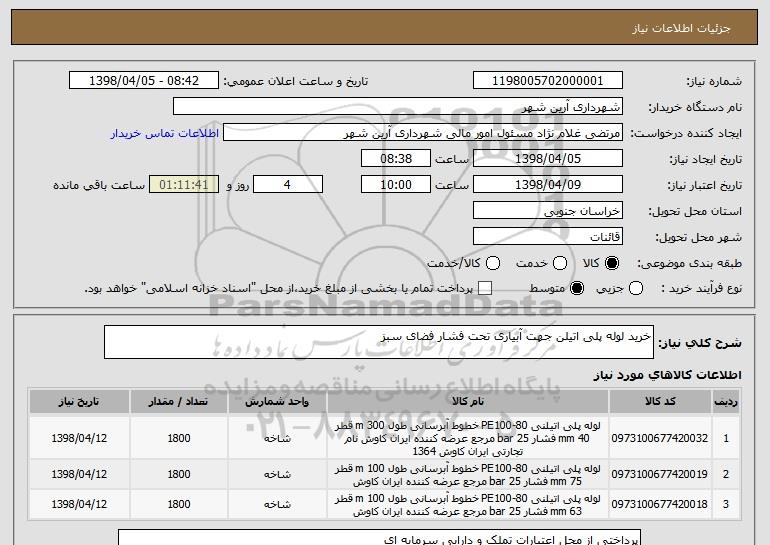The width and height of the screenshot is (770, 545).
Task: Tick the اسناد خزانه اسلامی payment checkbox
Action: point(485,288)
